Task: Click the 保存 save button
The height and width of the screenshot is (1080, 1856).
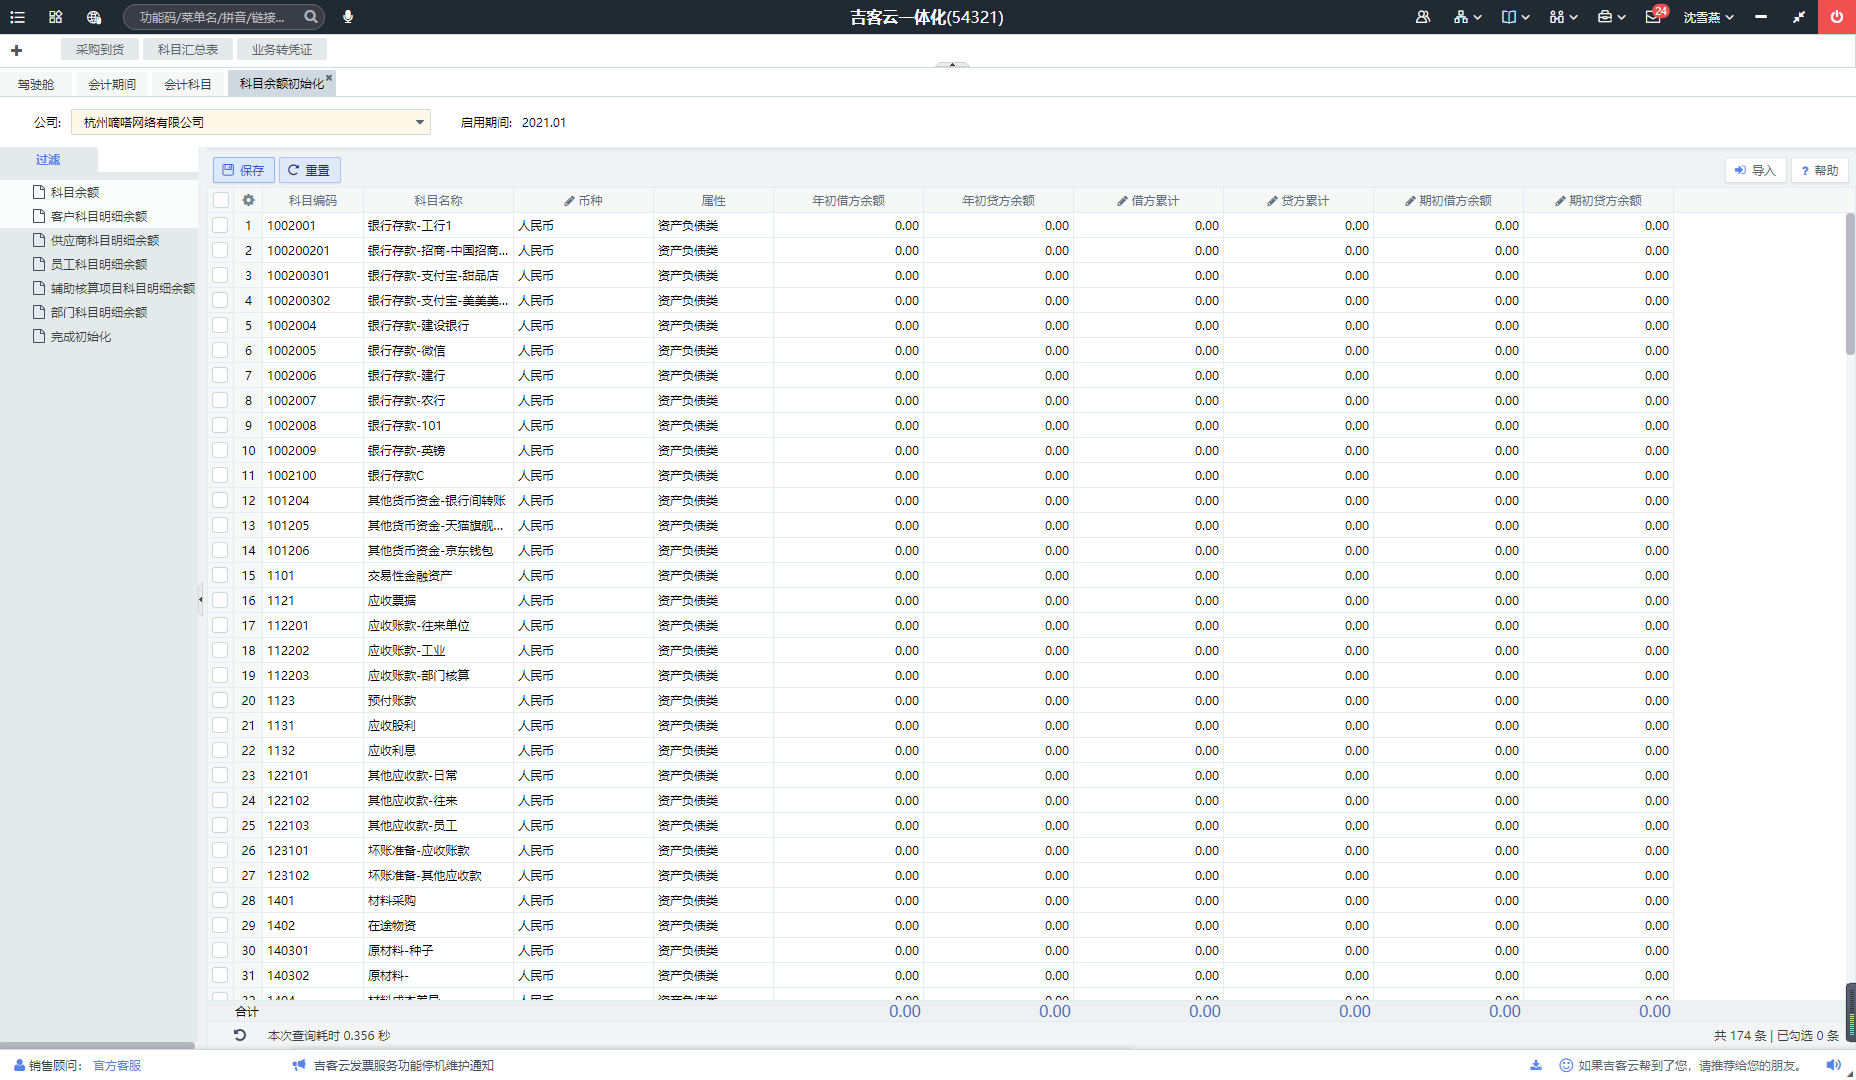Action: [x=244, y=170]
